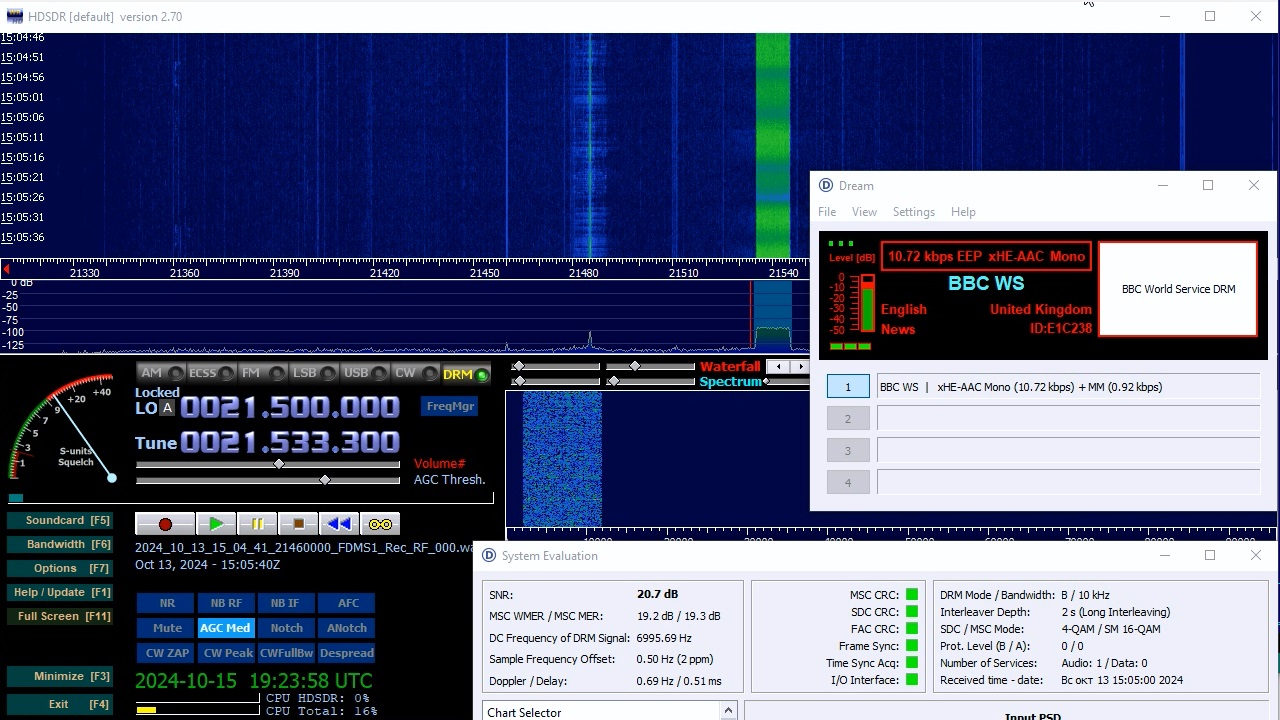Screen dimensions: 1280x720
Task: Shift waterfall right with arrow button
Action: [800, 367]
